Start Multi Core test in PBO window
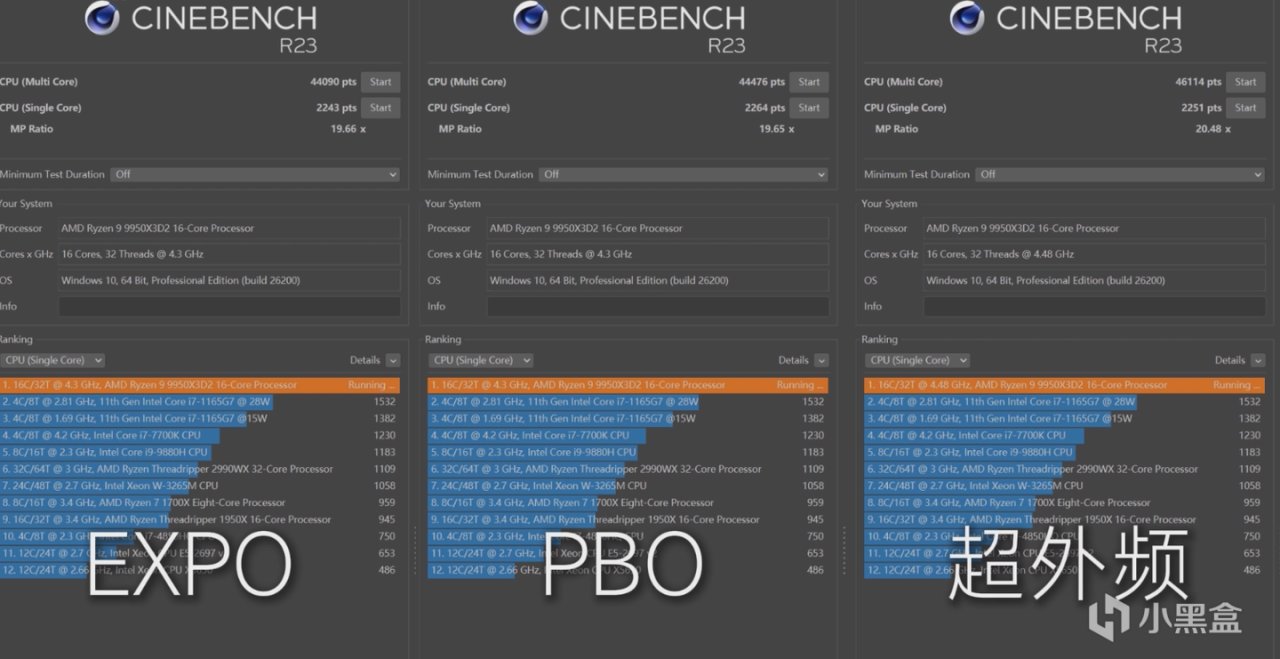Viewport: 1280px width, 659px height. (x=809, y=82)
